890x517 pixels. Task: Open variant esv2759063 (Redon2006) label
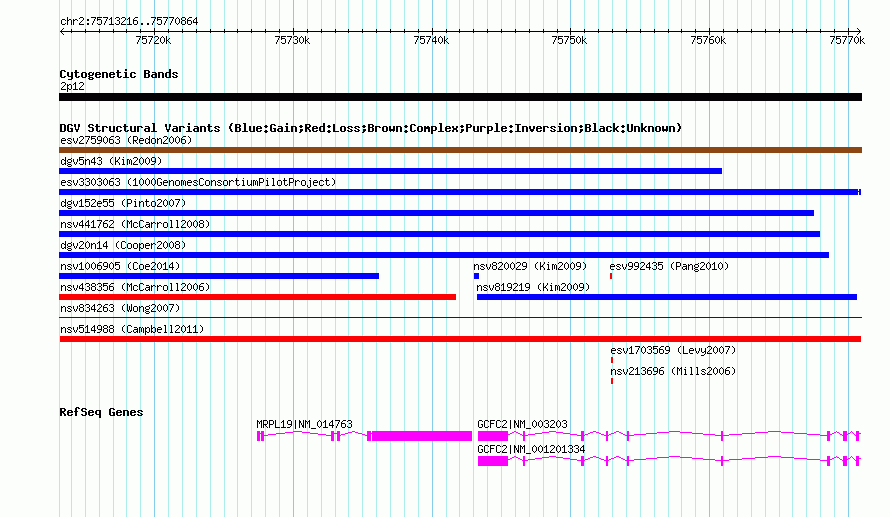(126, 140)
